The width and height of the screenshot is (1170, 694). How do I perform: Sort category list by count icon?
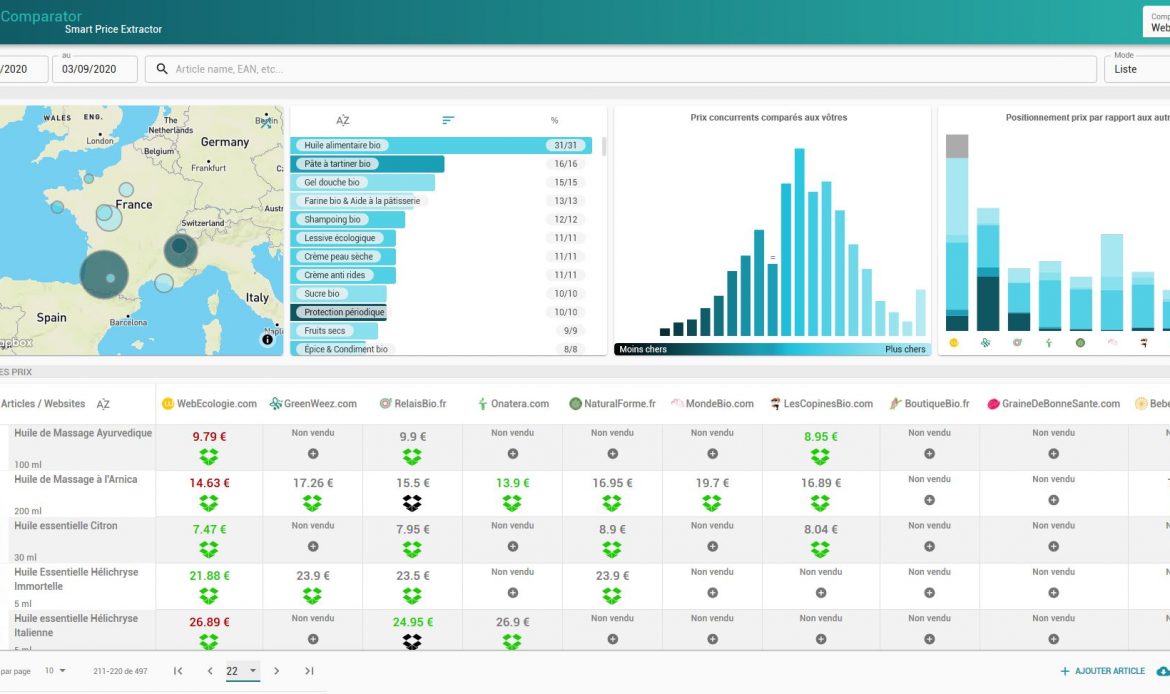point(448,120)
